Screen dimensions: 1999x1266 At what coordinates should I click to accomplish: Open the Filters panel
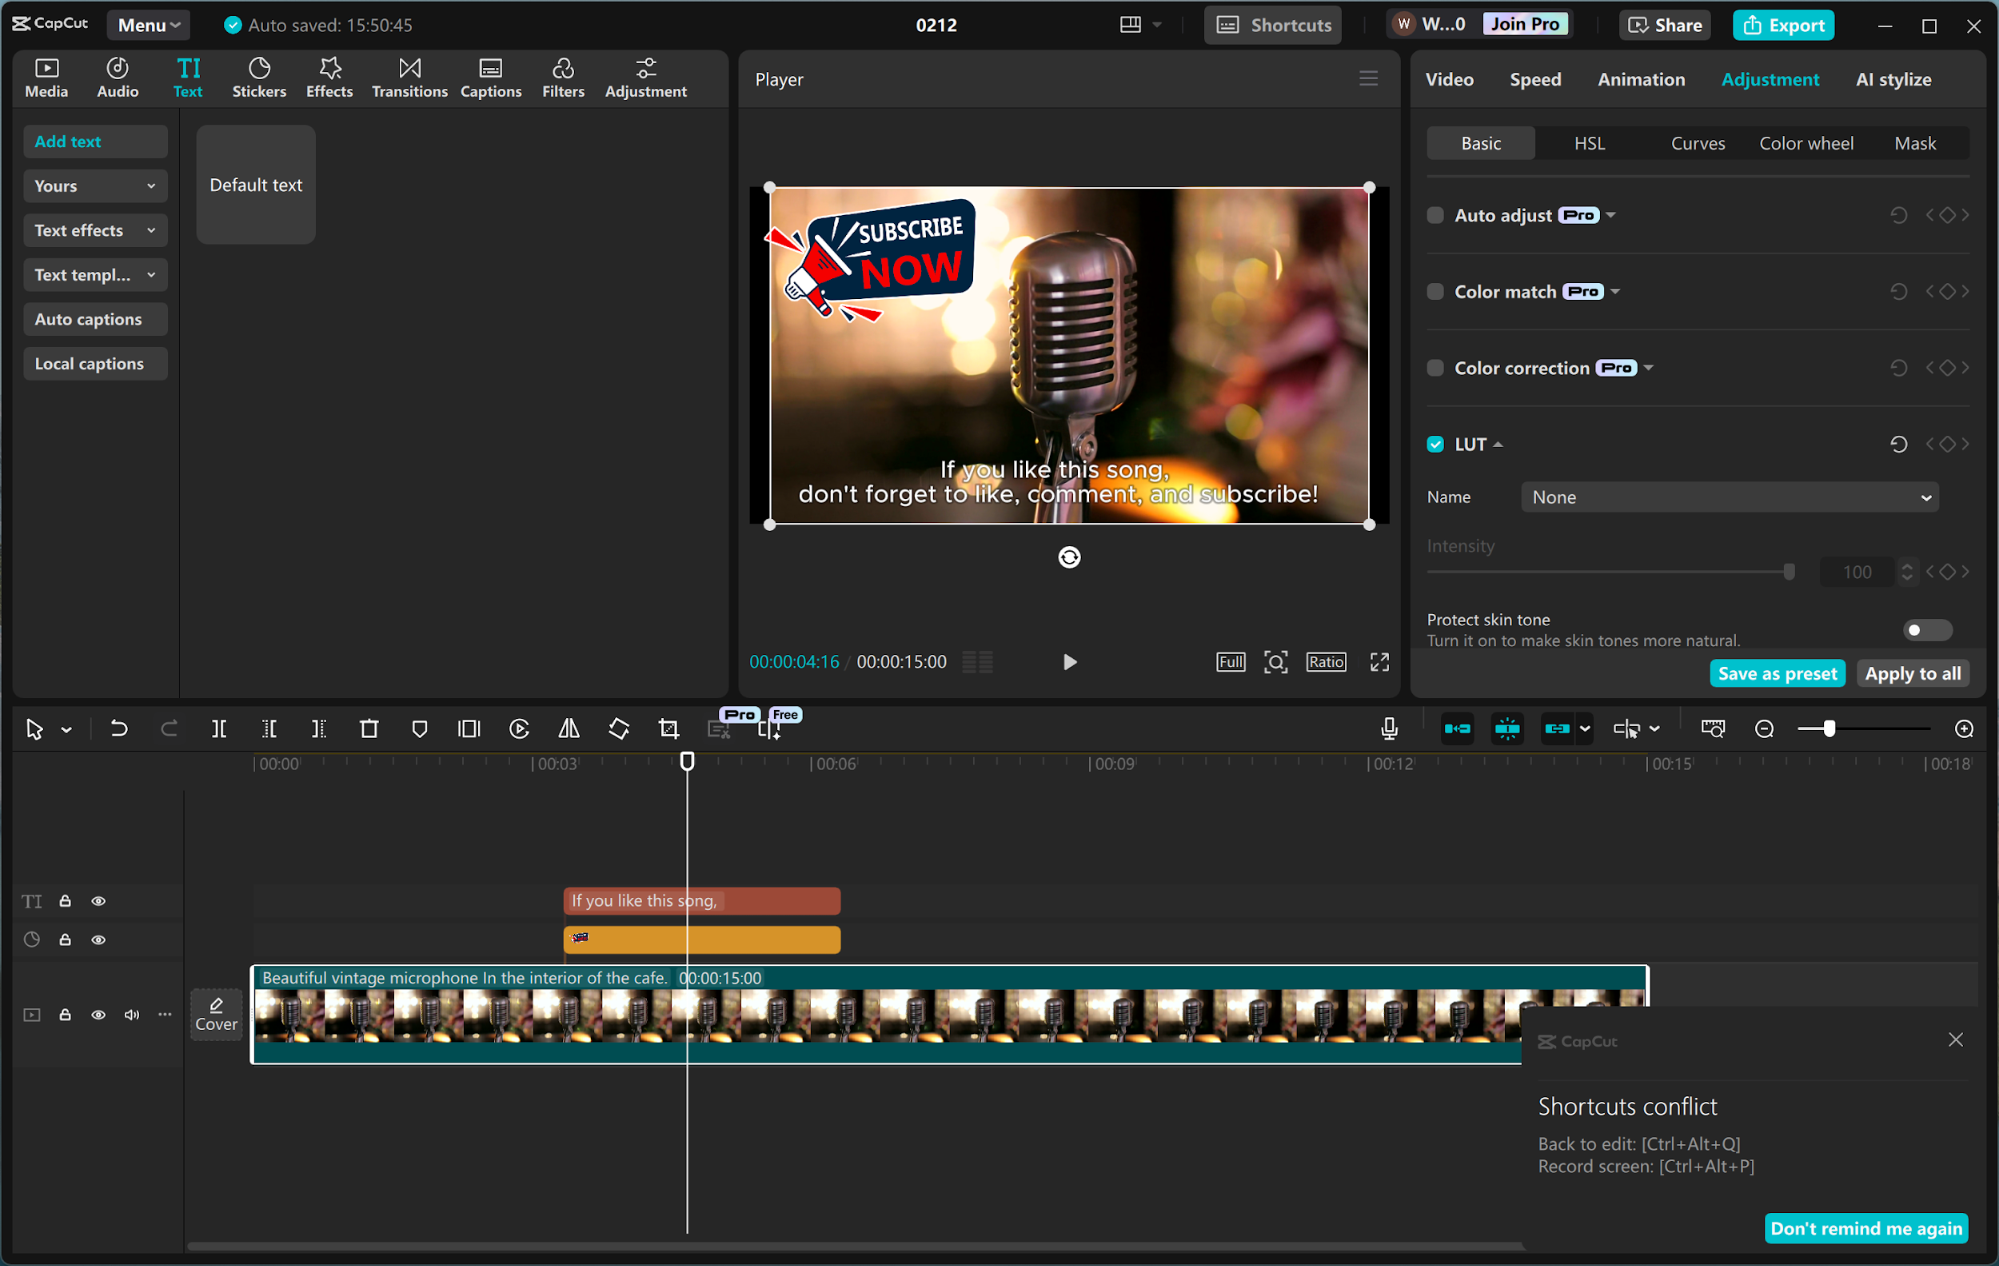click(x=563, y=77)
